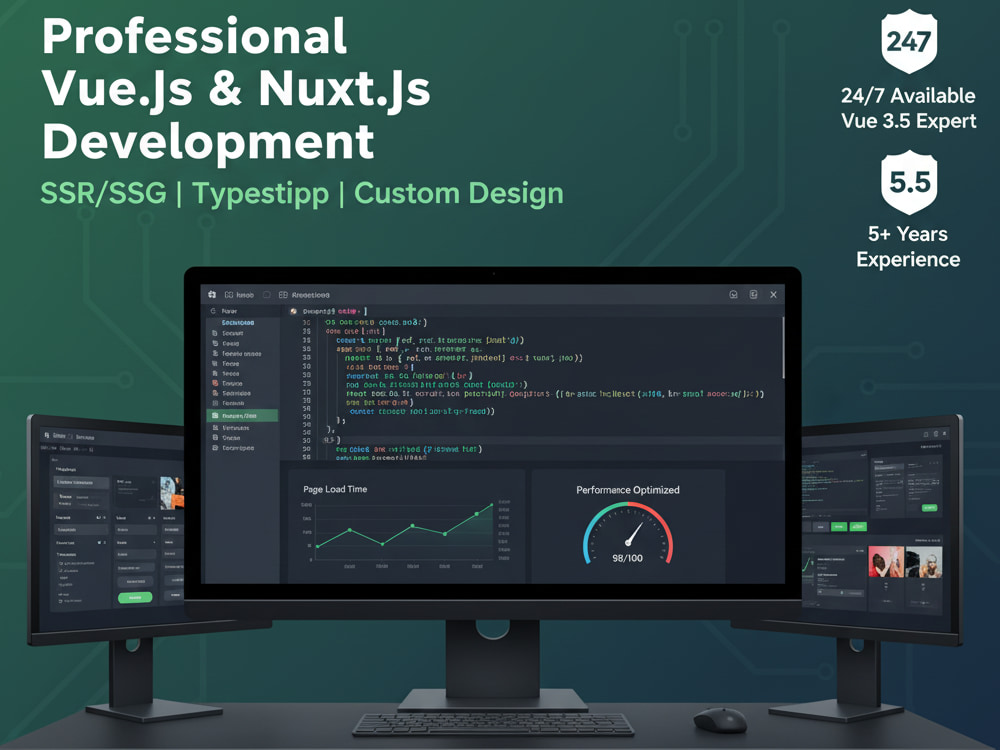1000x750 pixels.
Task: Click the '5.5' shield badge
Action: 909,182
